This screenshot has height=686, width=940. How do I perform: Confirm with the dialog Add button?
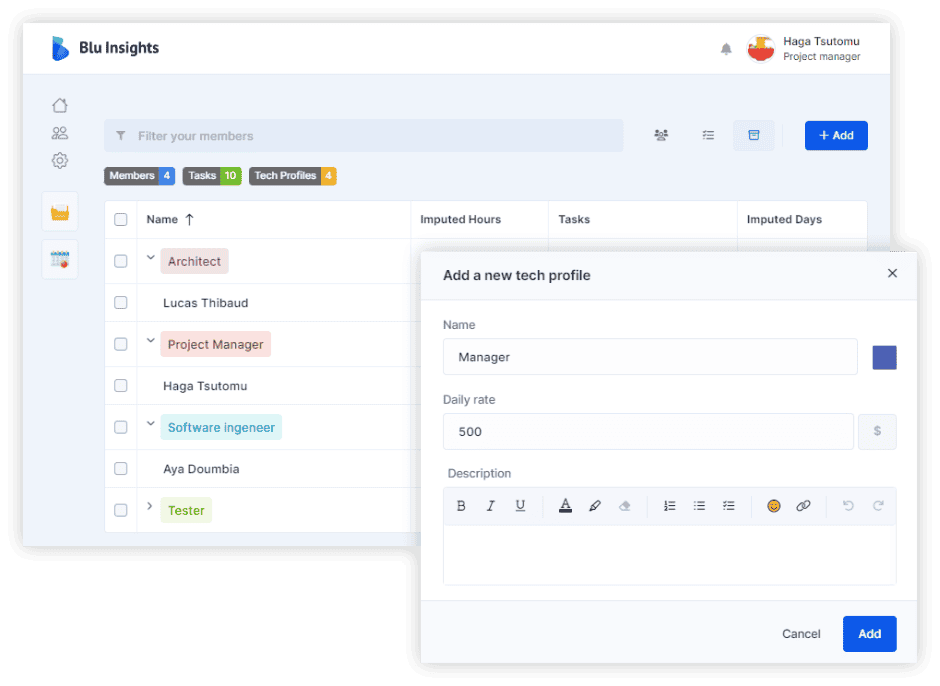pyautogui.click(x=869, y=634)
